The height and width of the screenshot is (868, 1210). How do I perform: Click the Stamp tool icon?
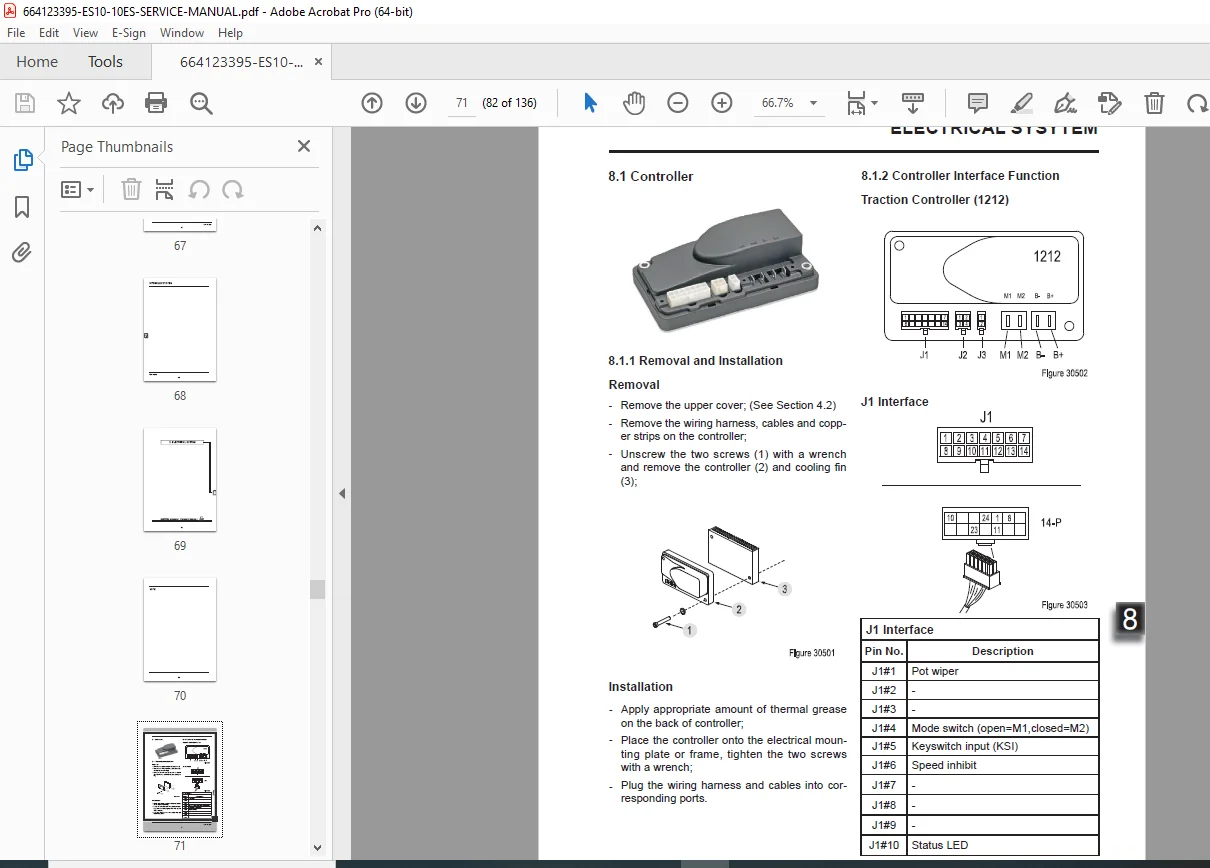tap(1109, 102)
